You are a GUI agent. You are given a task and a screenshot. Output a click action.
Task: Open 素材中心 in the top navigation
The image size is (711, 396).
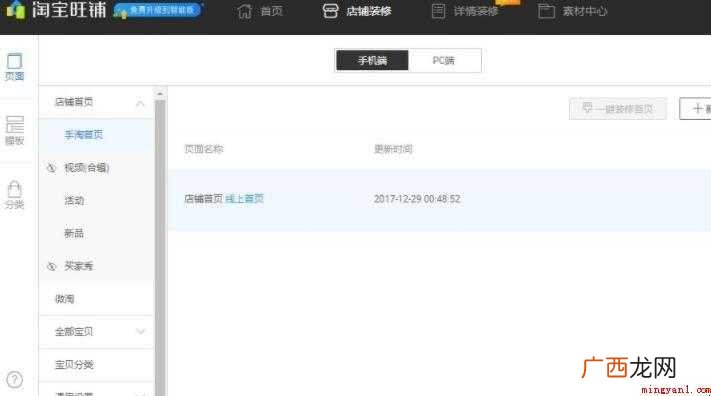coord(585,11)
